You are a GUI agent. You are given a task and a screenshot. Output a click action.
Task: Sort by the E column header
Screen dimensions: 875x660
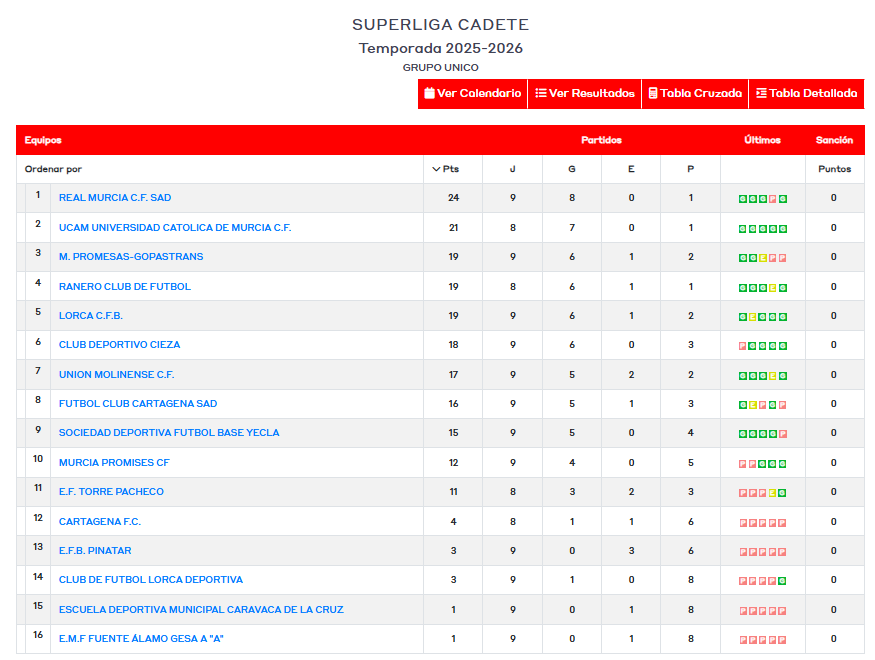click(x=631, y=169)
